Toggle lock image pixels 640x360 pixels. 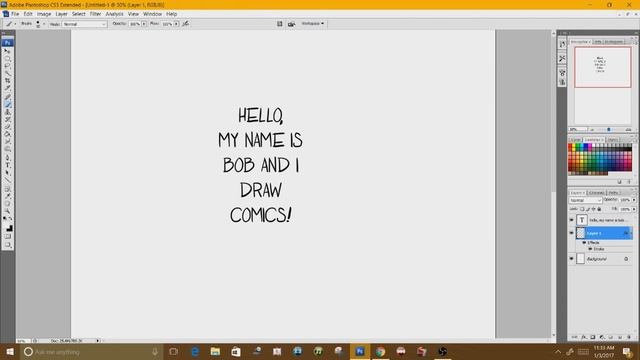pyautogui.click(x=588, y=209)
